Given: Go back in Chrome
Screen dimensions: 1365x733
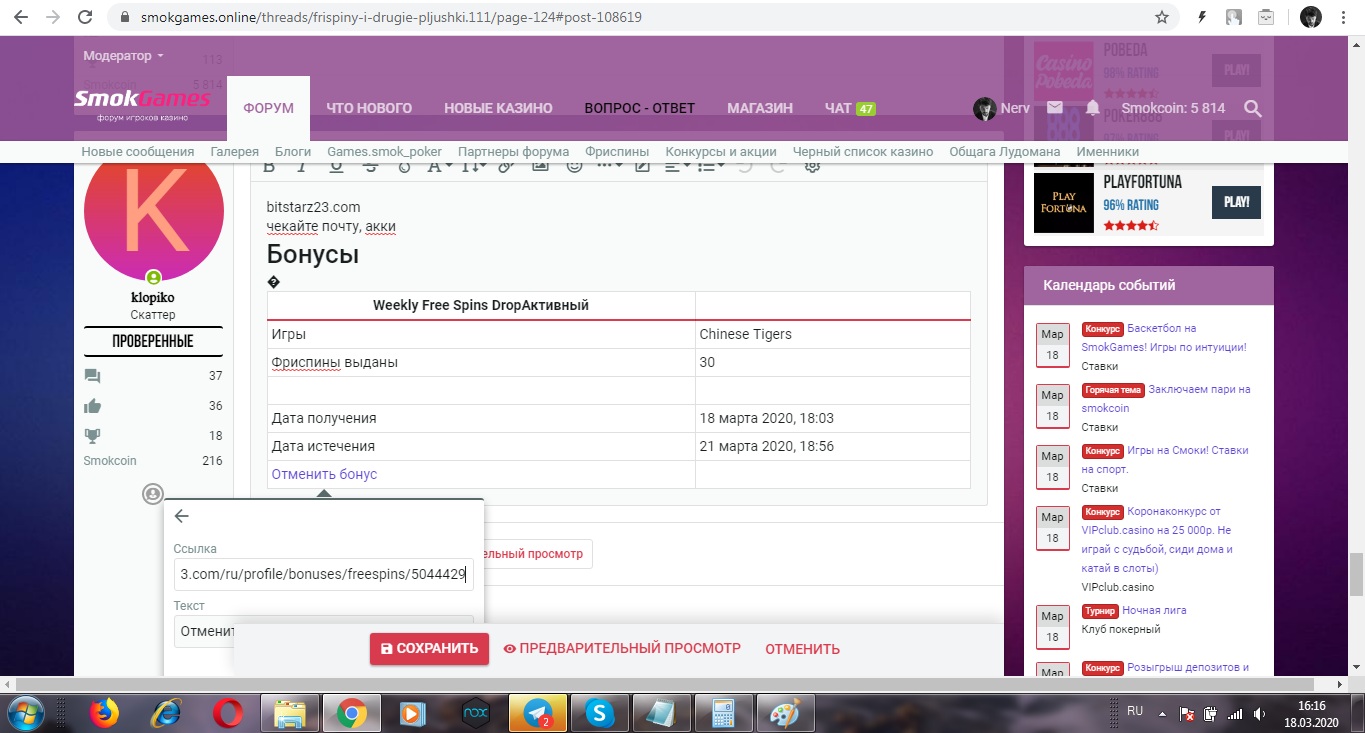Looking at the screenshot, I should click(x=21, y=17).
